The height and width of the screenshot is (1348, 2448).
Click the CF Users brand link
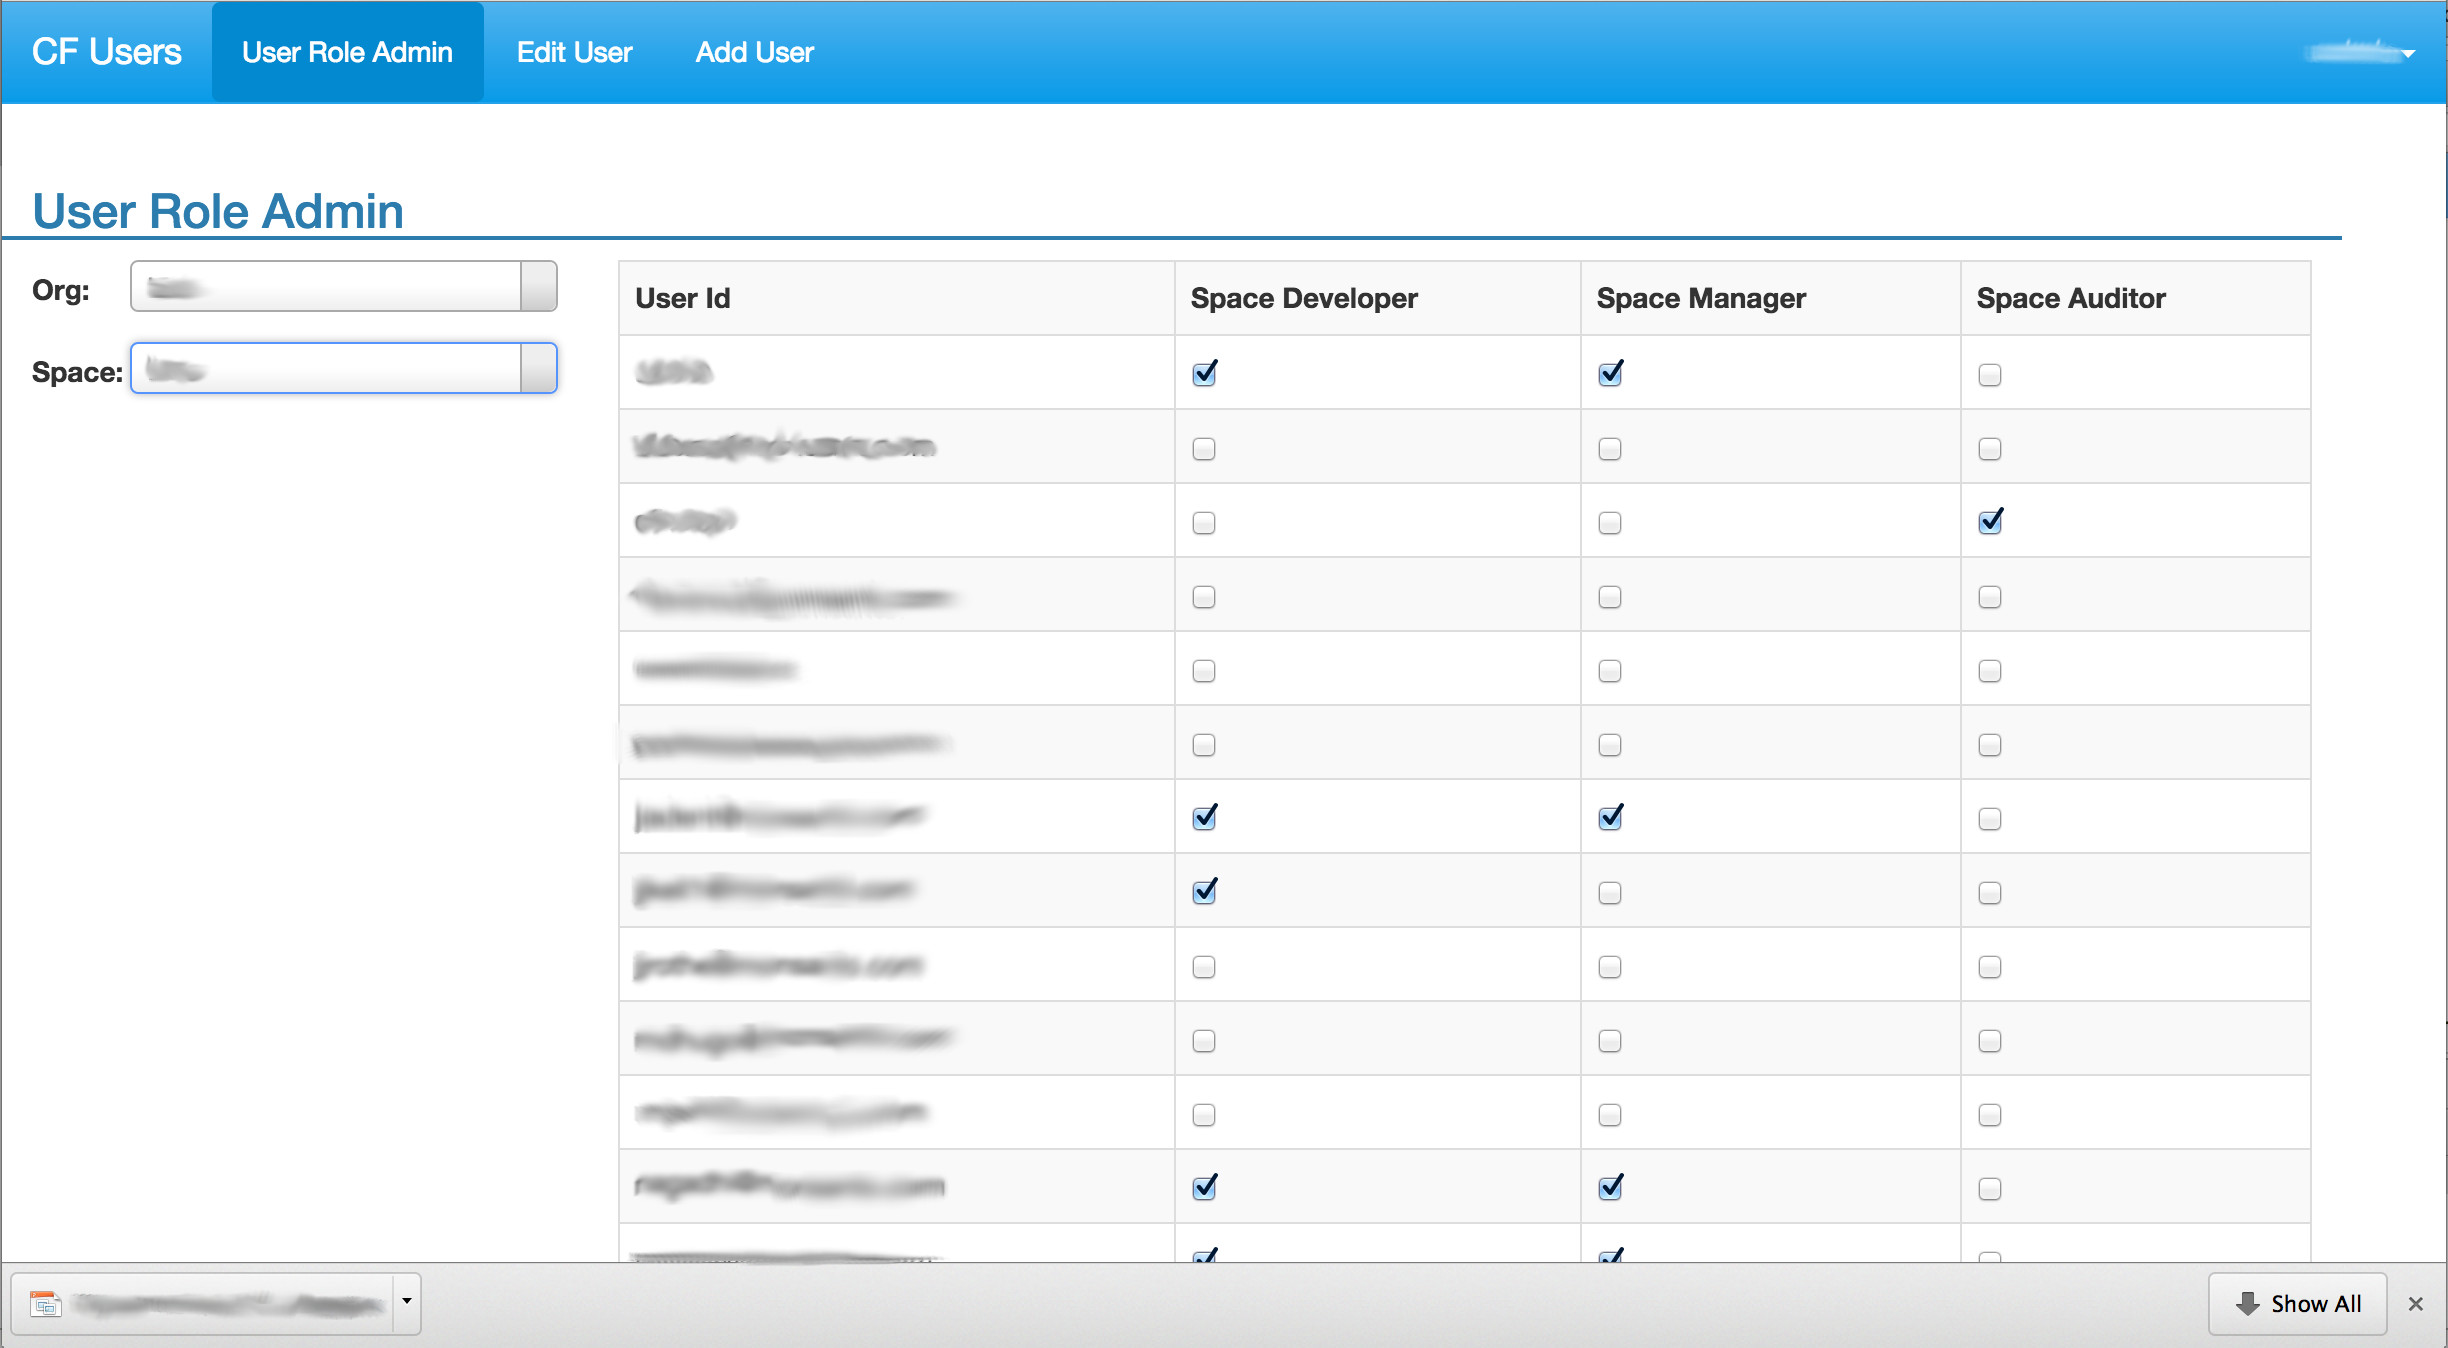106,52
